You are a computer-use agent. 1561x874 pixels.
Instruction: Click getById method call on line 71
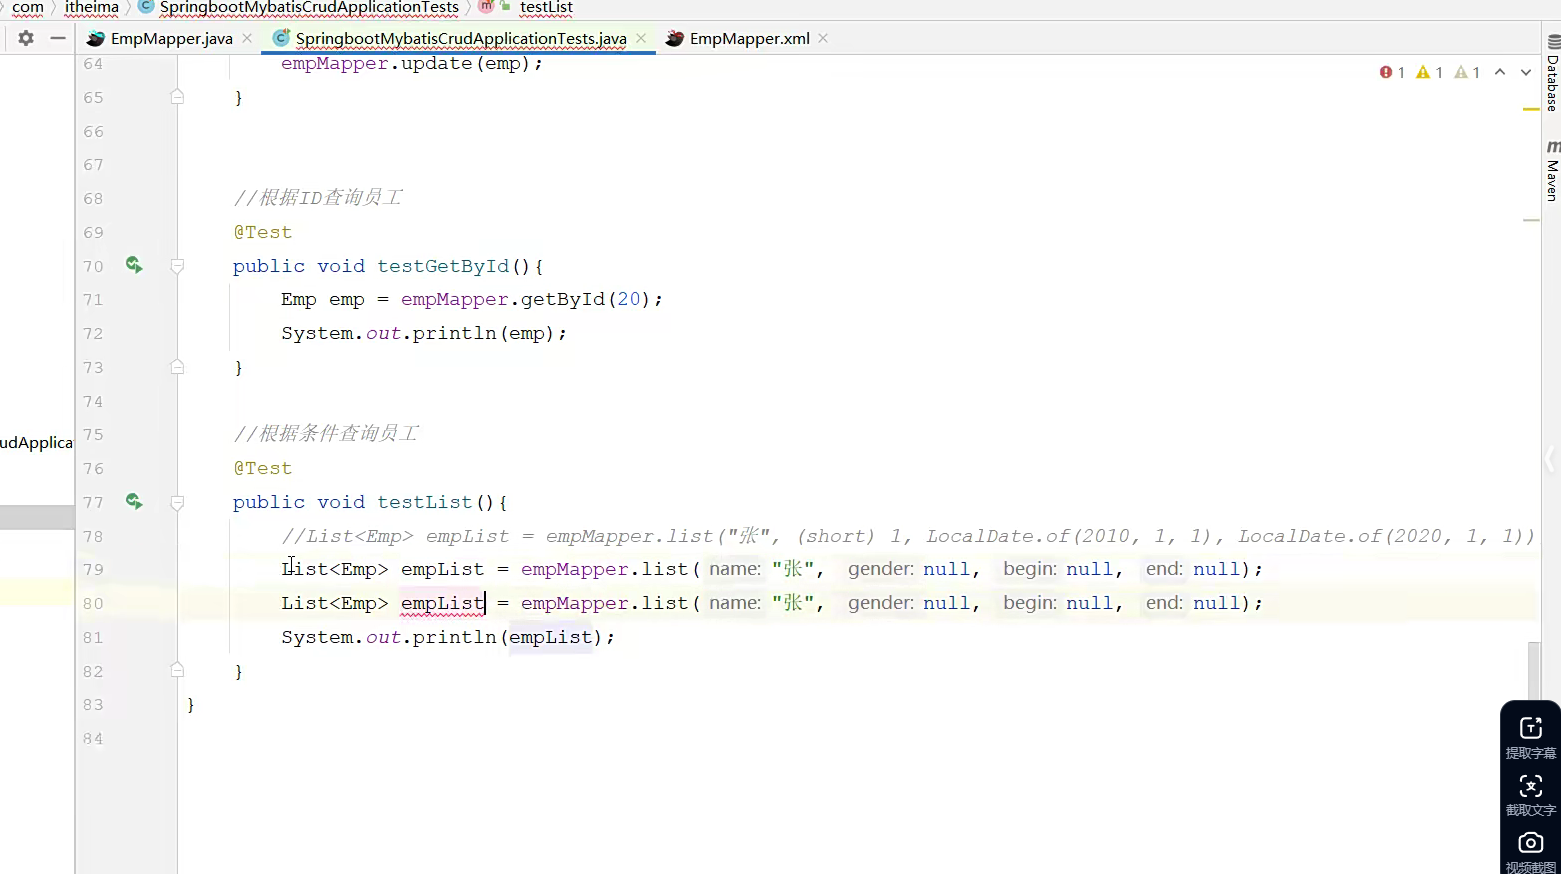pyautogui.click(x=563, y=299)
